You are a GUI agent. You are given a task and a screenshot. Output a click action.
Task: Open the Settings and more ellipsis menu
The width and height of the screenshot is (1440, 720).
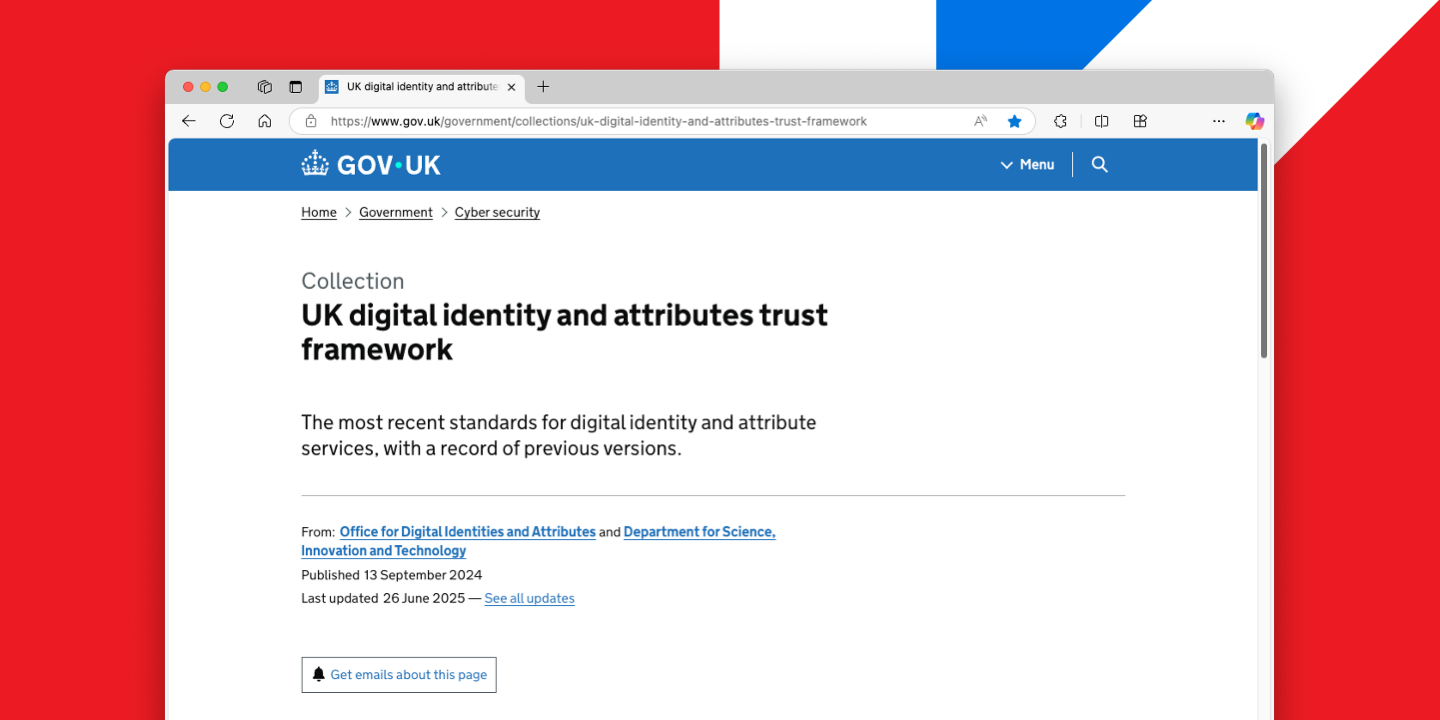coord(1218,120)
